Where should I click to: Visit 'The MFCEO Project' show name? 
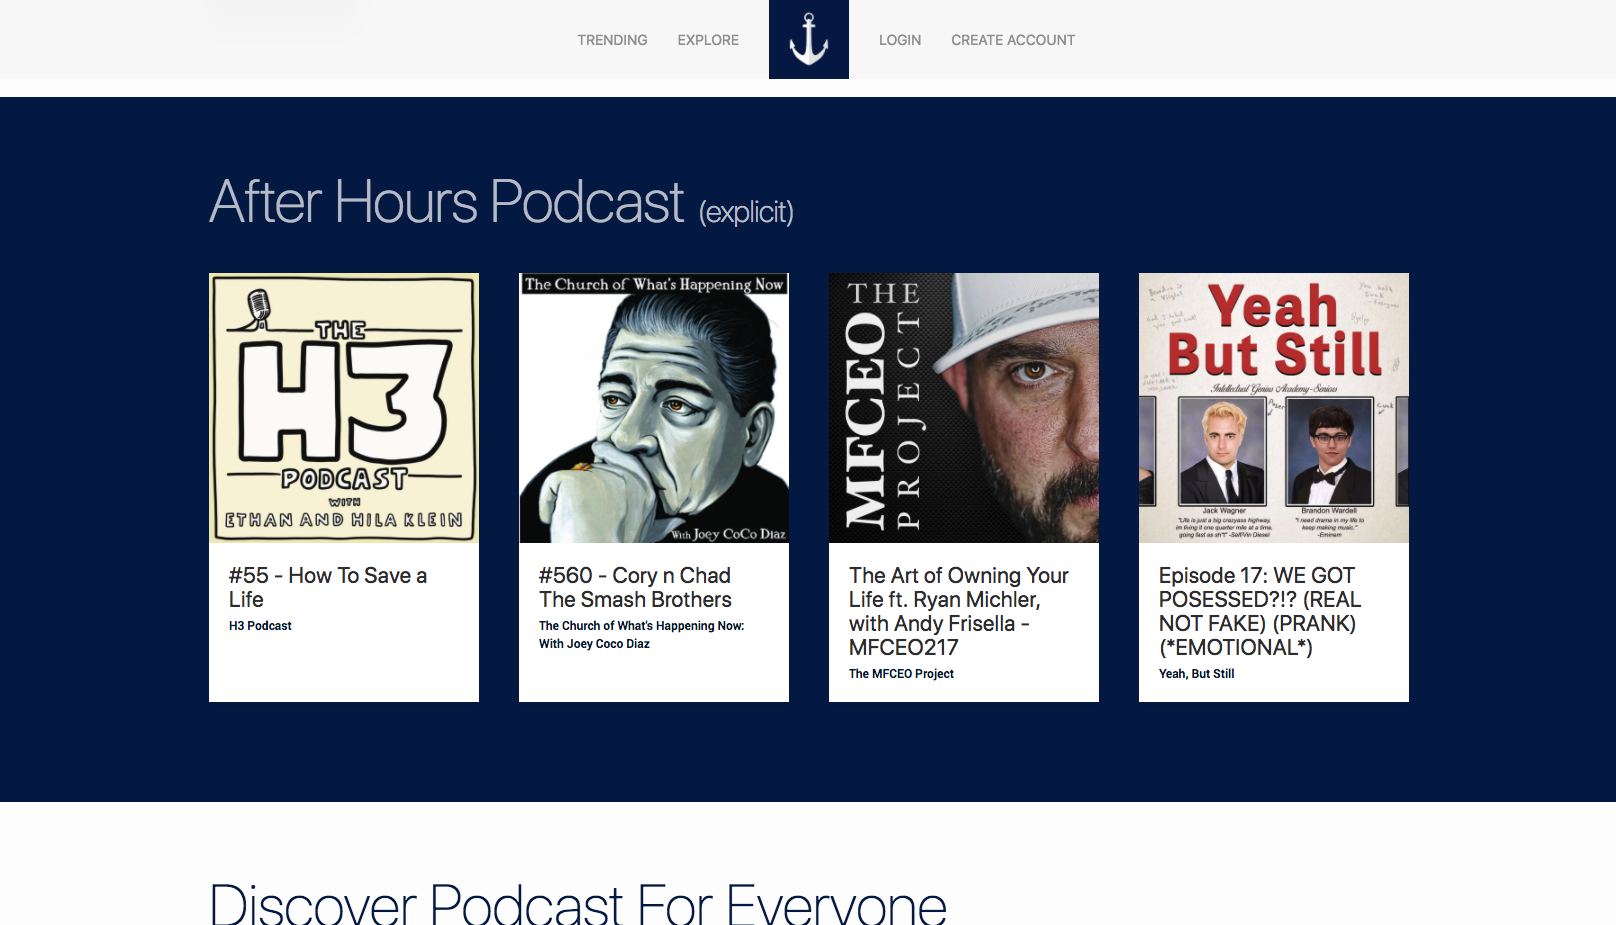click(901, 674)
